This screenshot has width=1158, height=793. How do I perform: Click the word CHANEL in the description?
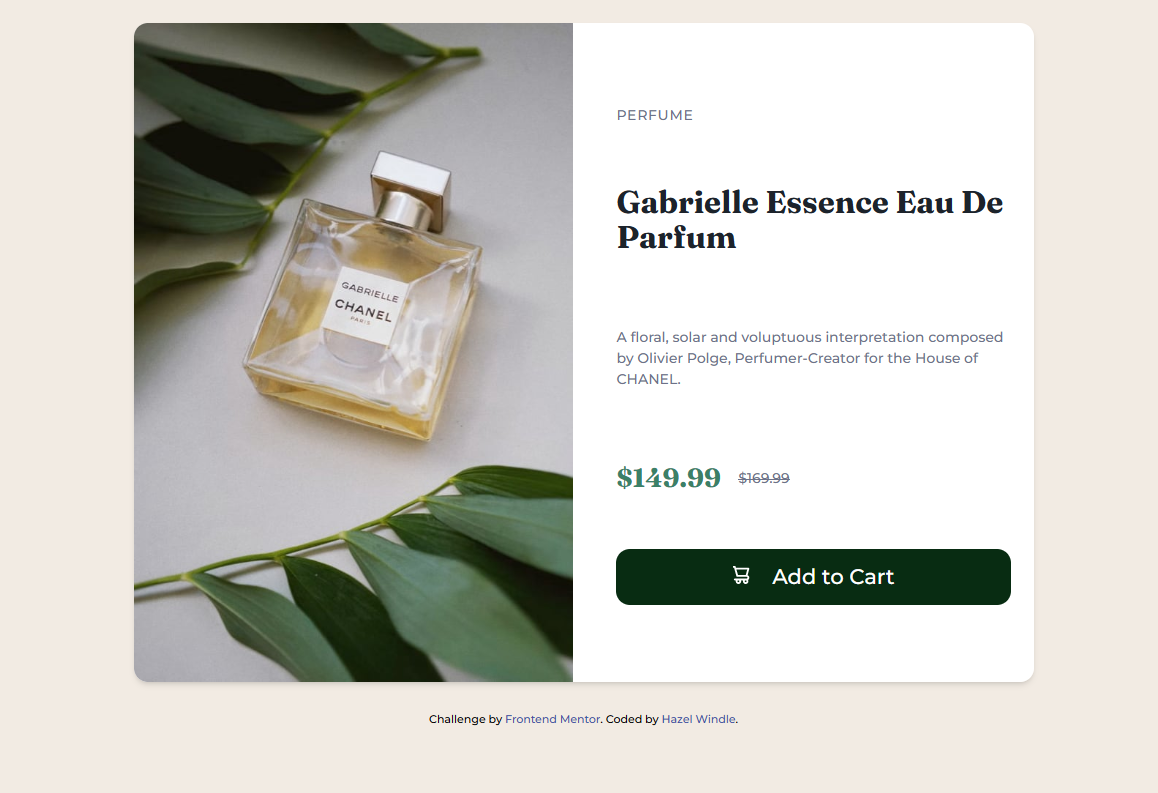647,379
